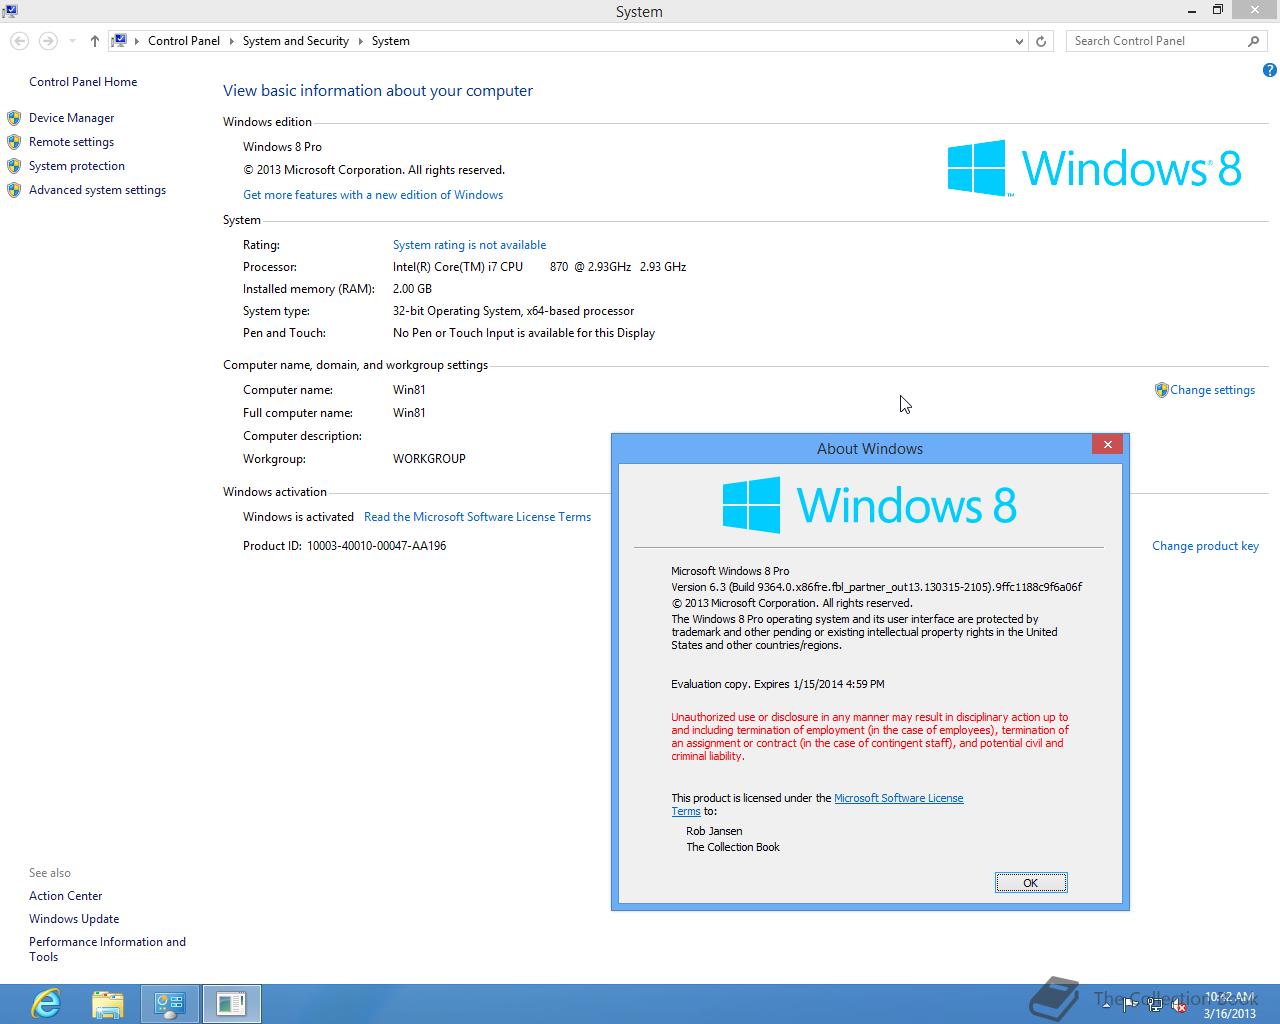Click the taskbar clock showing 3/16/2013
Image resolution: width=1280 pixels, height=1024 pixels.
click(1229, 1005)
